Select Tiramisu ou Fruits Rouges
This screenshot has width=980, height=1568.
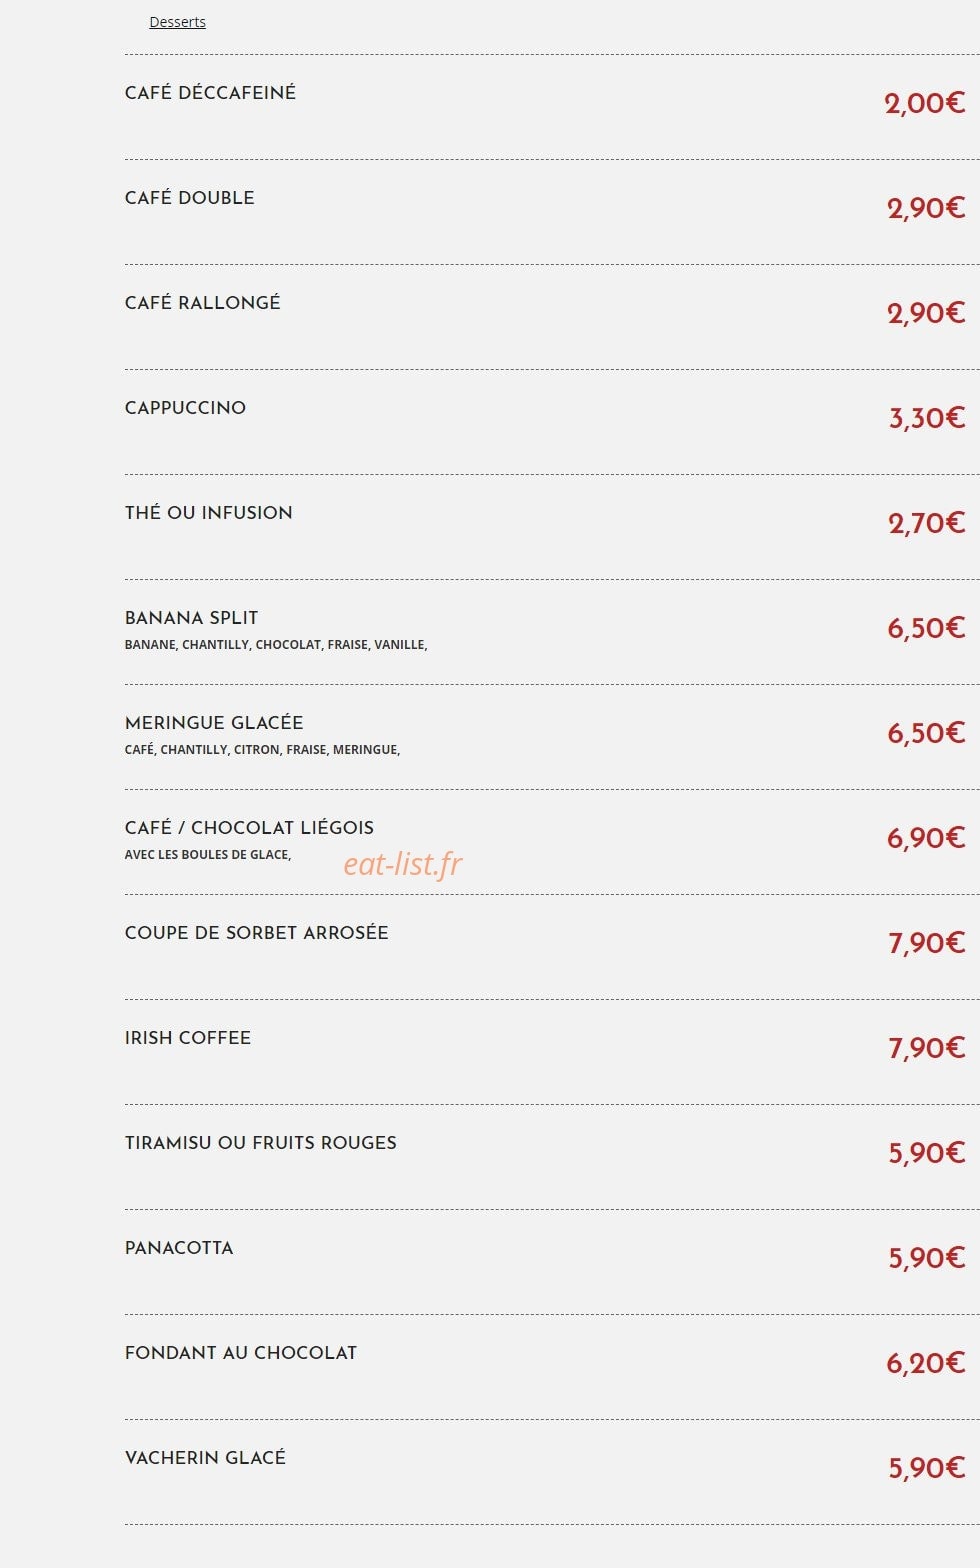point(261,1143)
